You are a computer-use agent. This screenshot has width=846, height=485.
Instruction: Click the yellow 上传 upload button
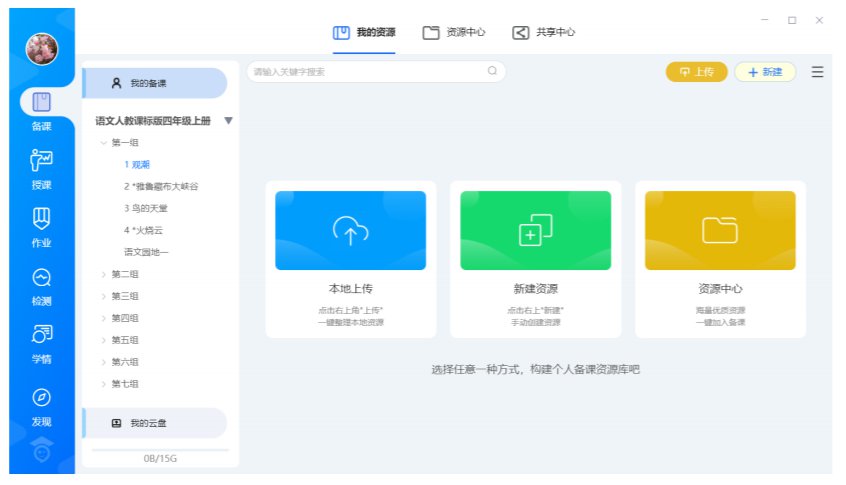click(x=696, y=72)
